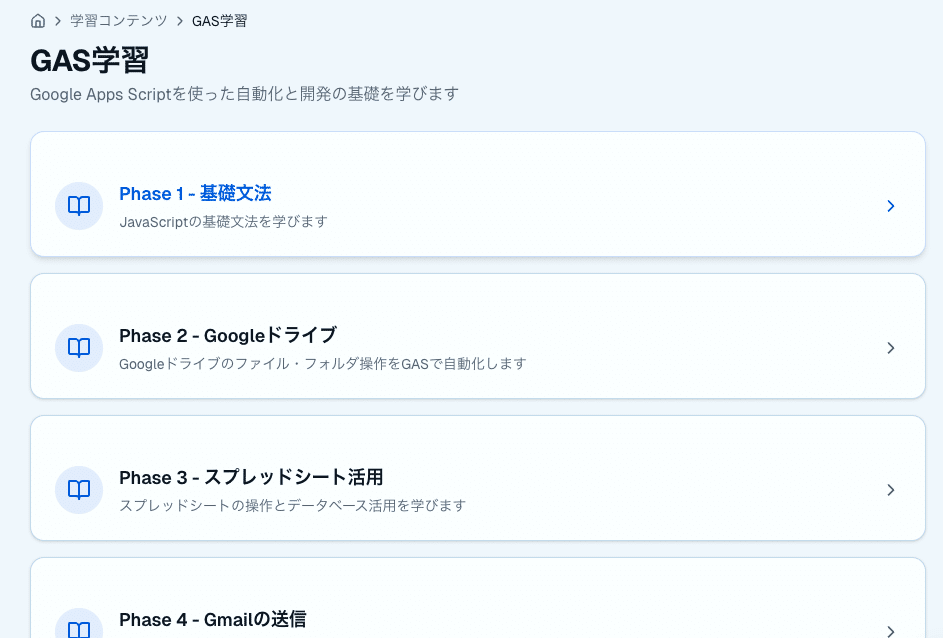Open Phase 2 using the chevron arrow
Viewport: 943px width, 638px height.
[890, 348]
